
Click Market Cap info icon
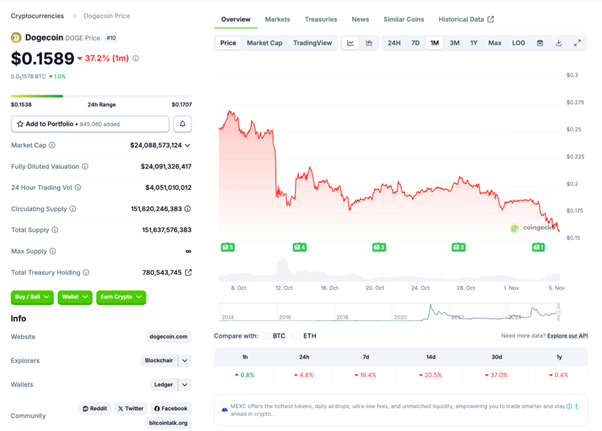coord(53,145)
